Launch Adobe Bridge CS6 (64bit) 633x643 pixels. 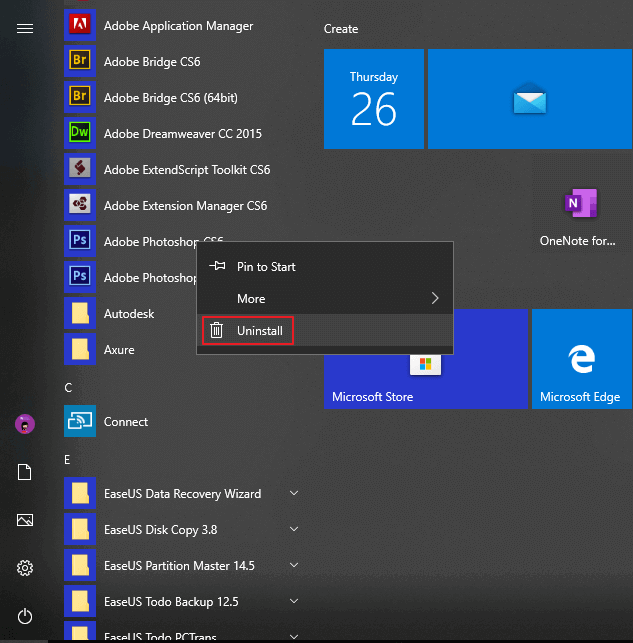point(170,98)
